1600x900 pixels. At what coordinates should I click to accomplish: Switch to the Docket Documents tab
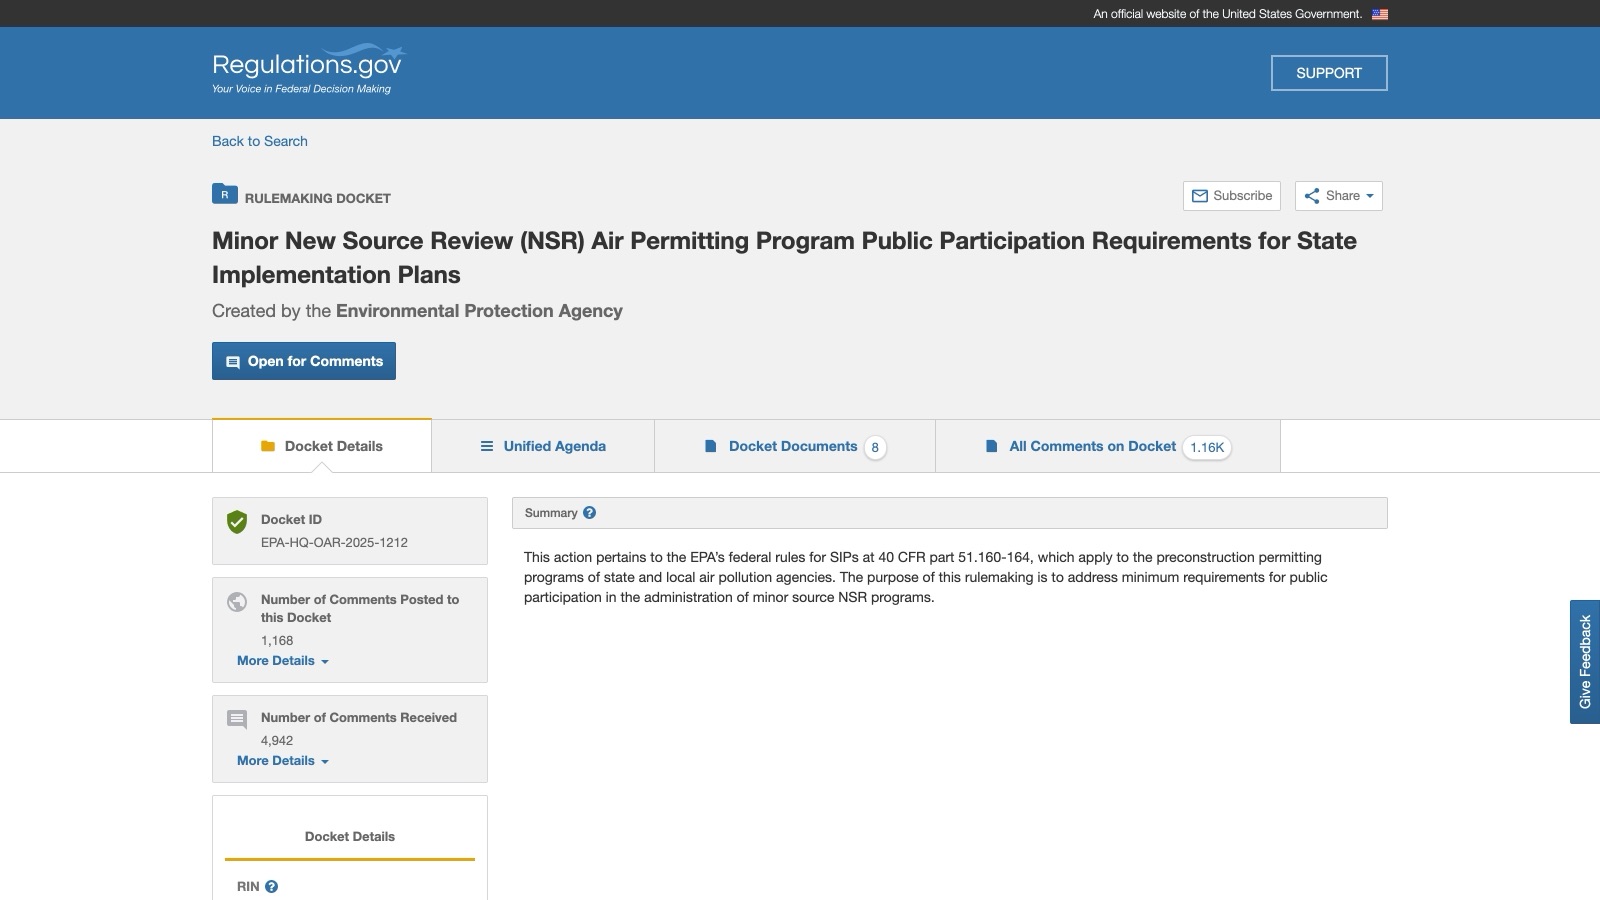click(795, 446)
